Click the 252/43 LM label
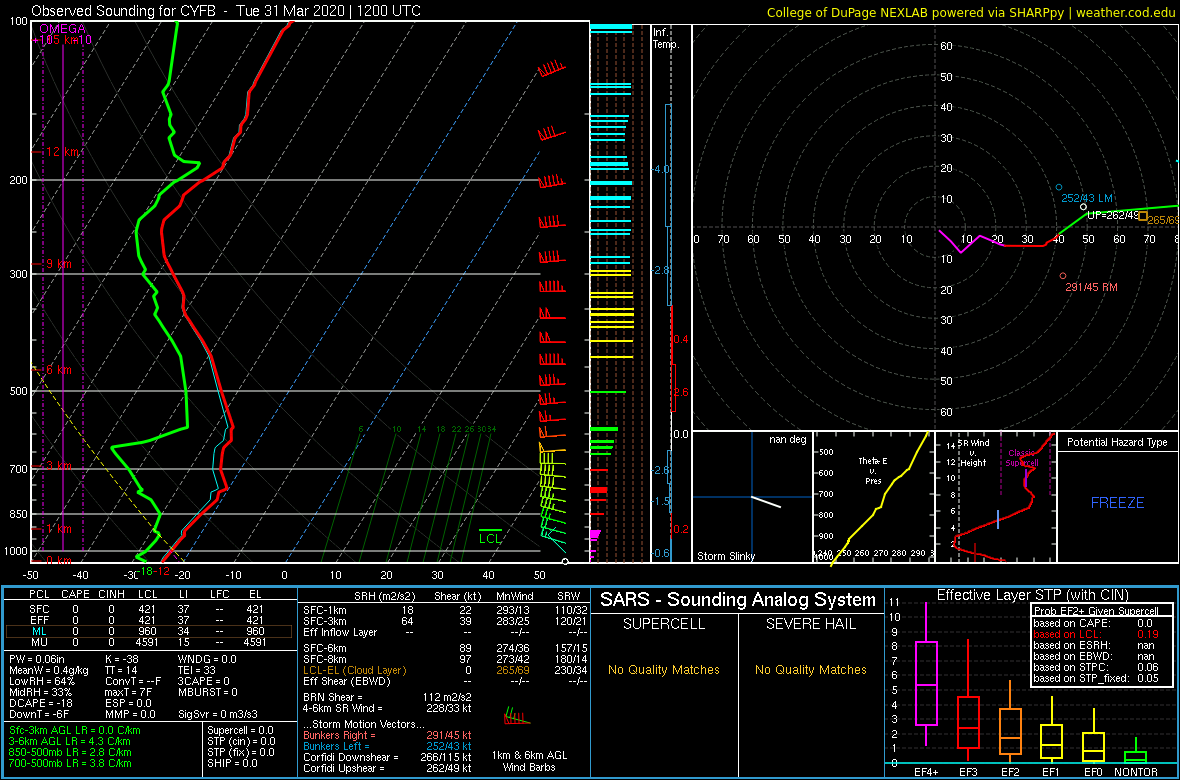 click(x=1087, y=198)
